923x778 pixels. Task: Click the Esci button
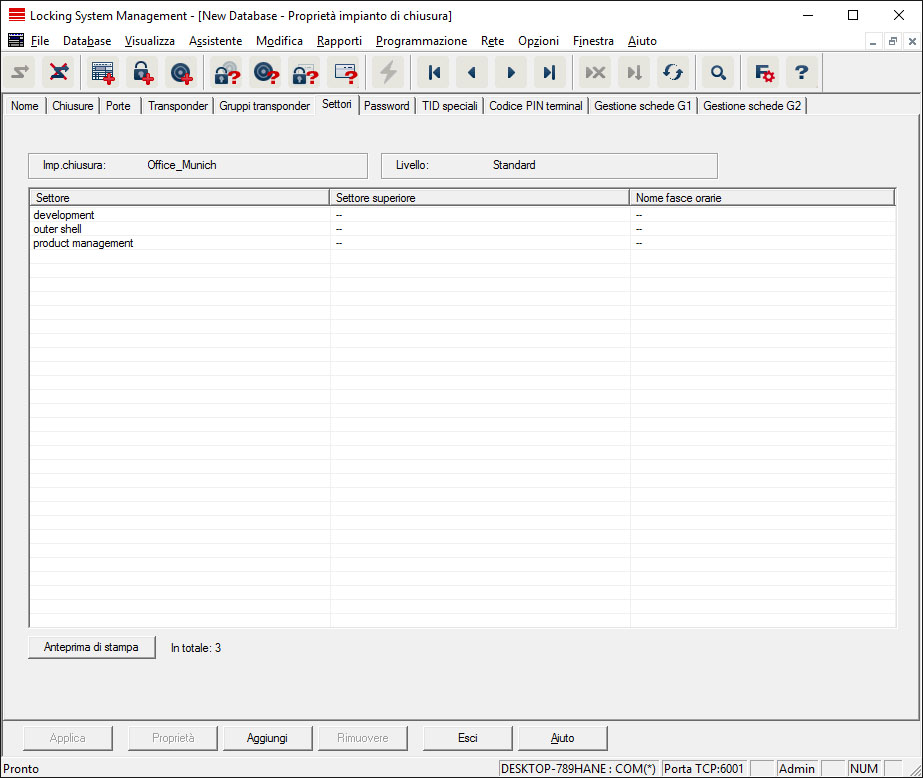[467, 738]
